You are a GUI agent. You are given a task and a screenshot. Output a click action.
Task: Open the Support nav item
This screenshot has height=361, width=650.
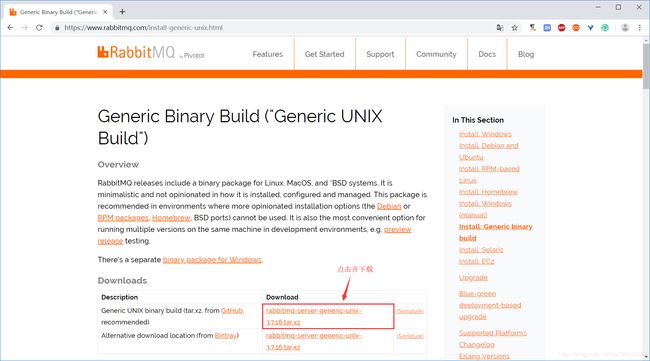[380, 54]
